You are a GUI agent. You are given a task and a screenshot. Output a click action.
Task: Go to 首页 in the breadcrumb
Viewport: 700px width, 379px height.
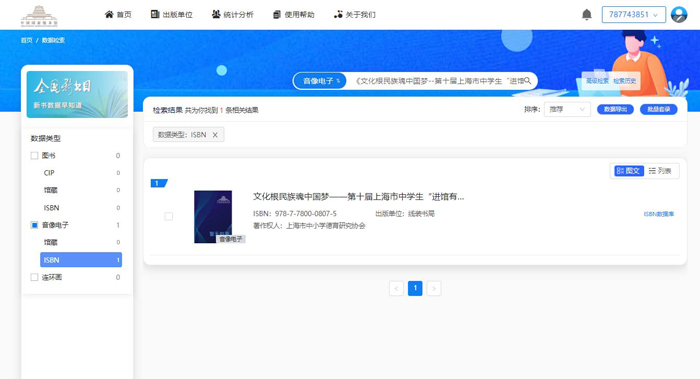[26, 40]
